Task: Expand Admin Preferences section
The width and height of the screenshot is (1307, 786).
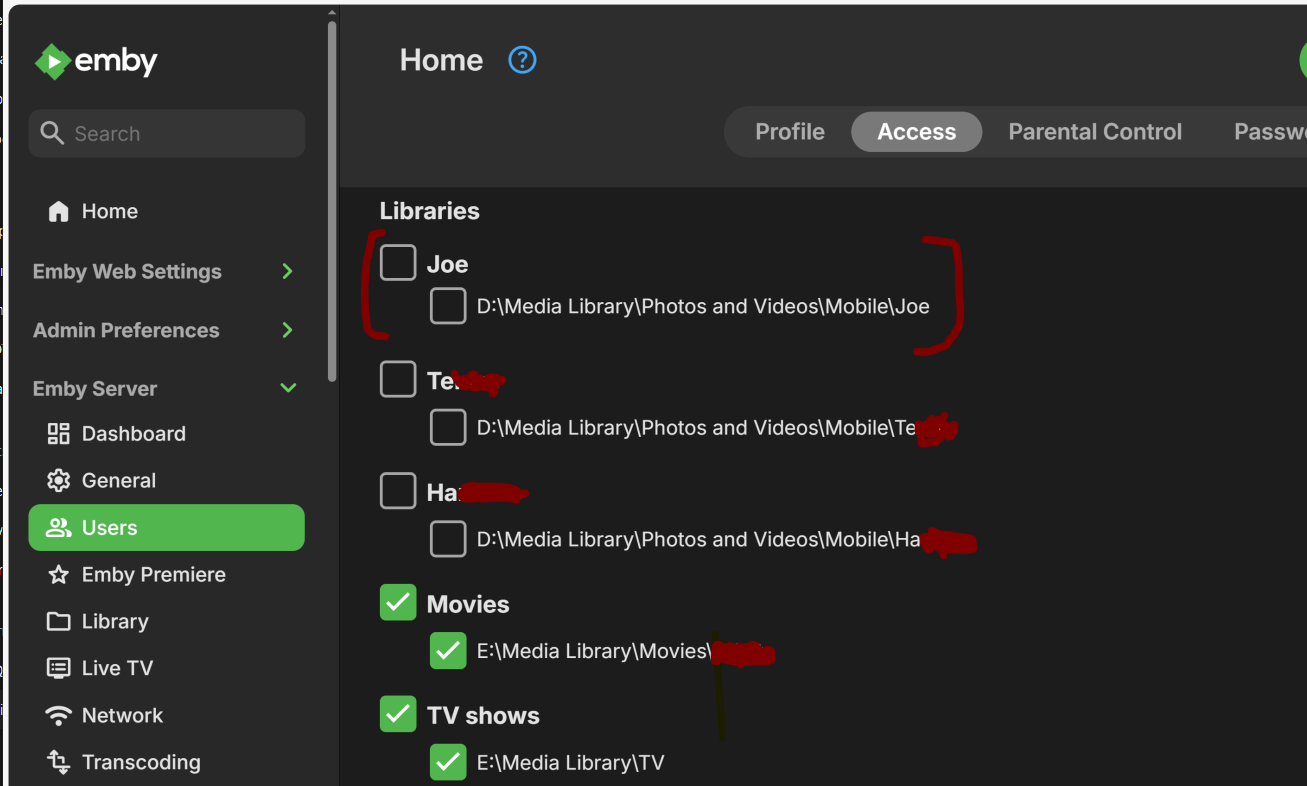Action: pyautogui.click(x=287, y=330)
